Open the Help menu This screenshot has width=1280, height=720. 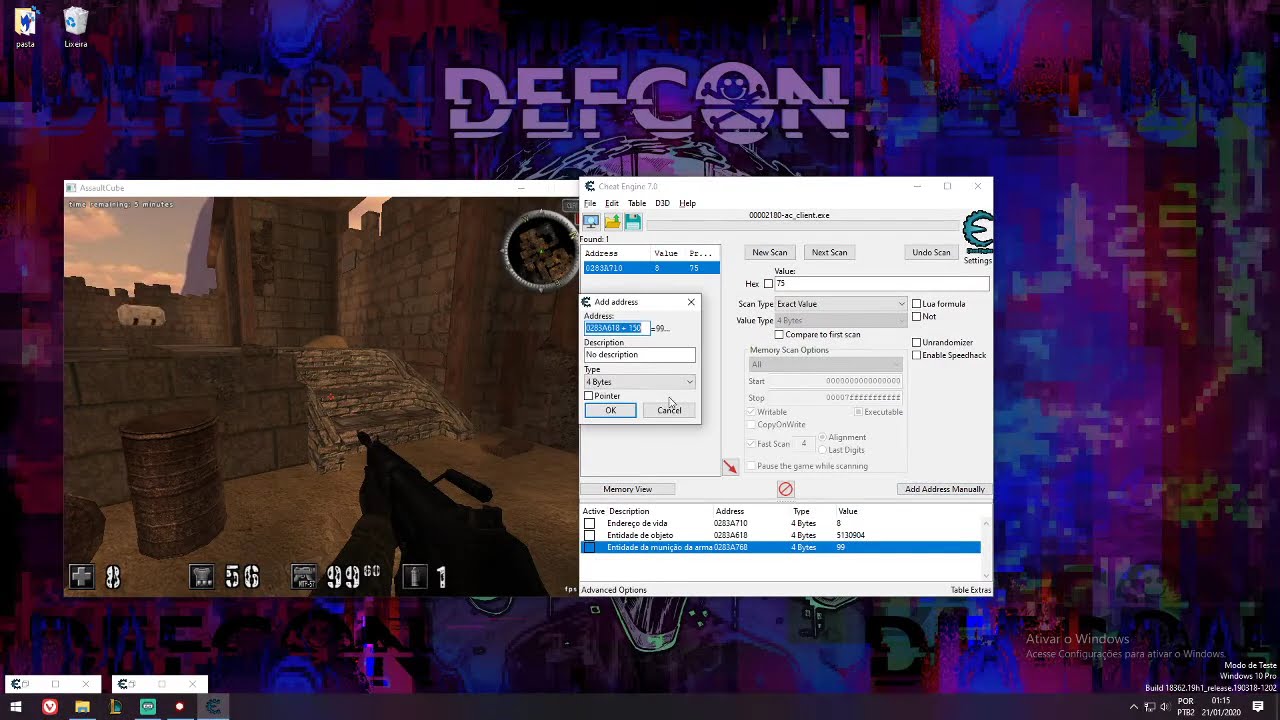[687, 203]
